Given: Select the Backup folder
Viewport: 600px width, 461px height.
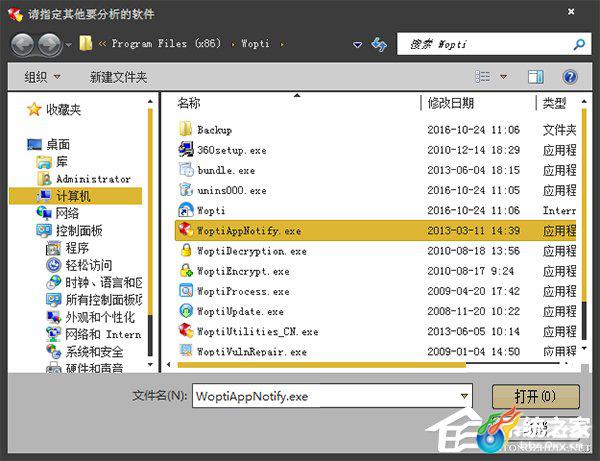Looking at the screenshot, I should (x=214, y=130).
